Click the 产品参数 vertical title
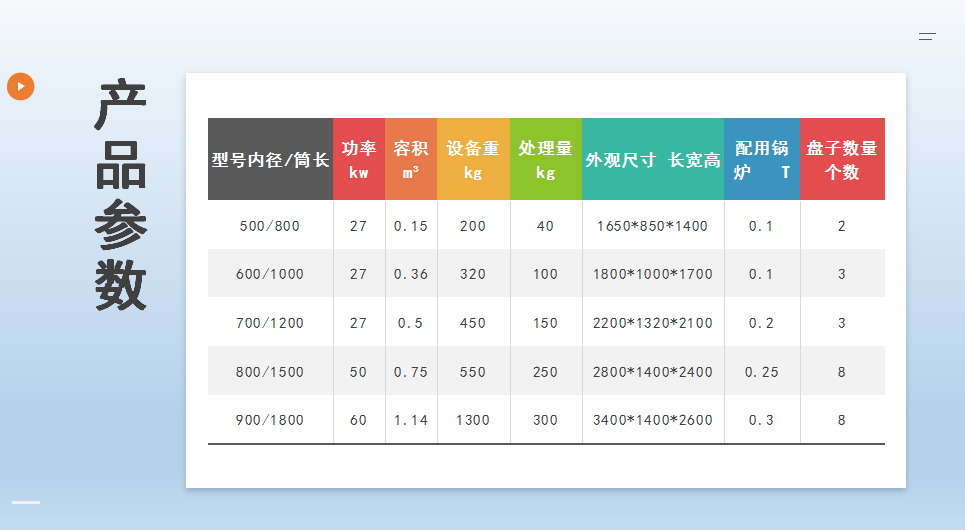965x530 pixels. (121, 195)
